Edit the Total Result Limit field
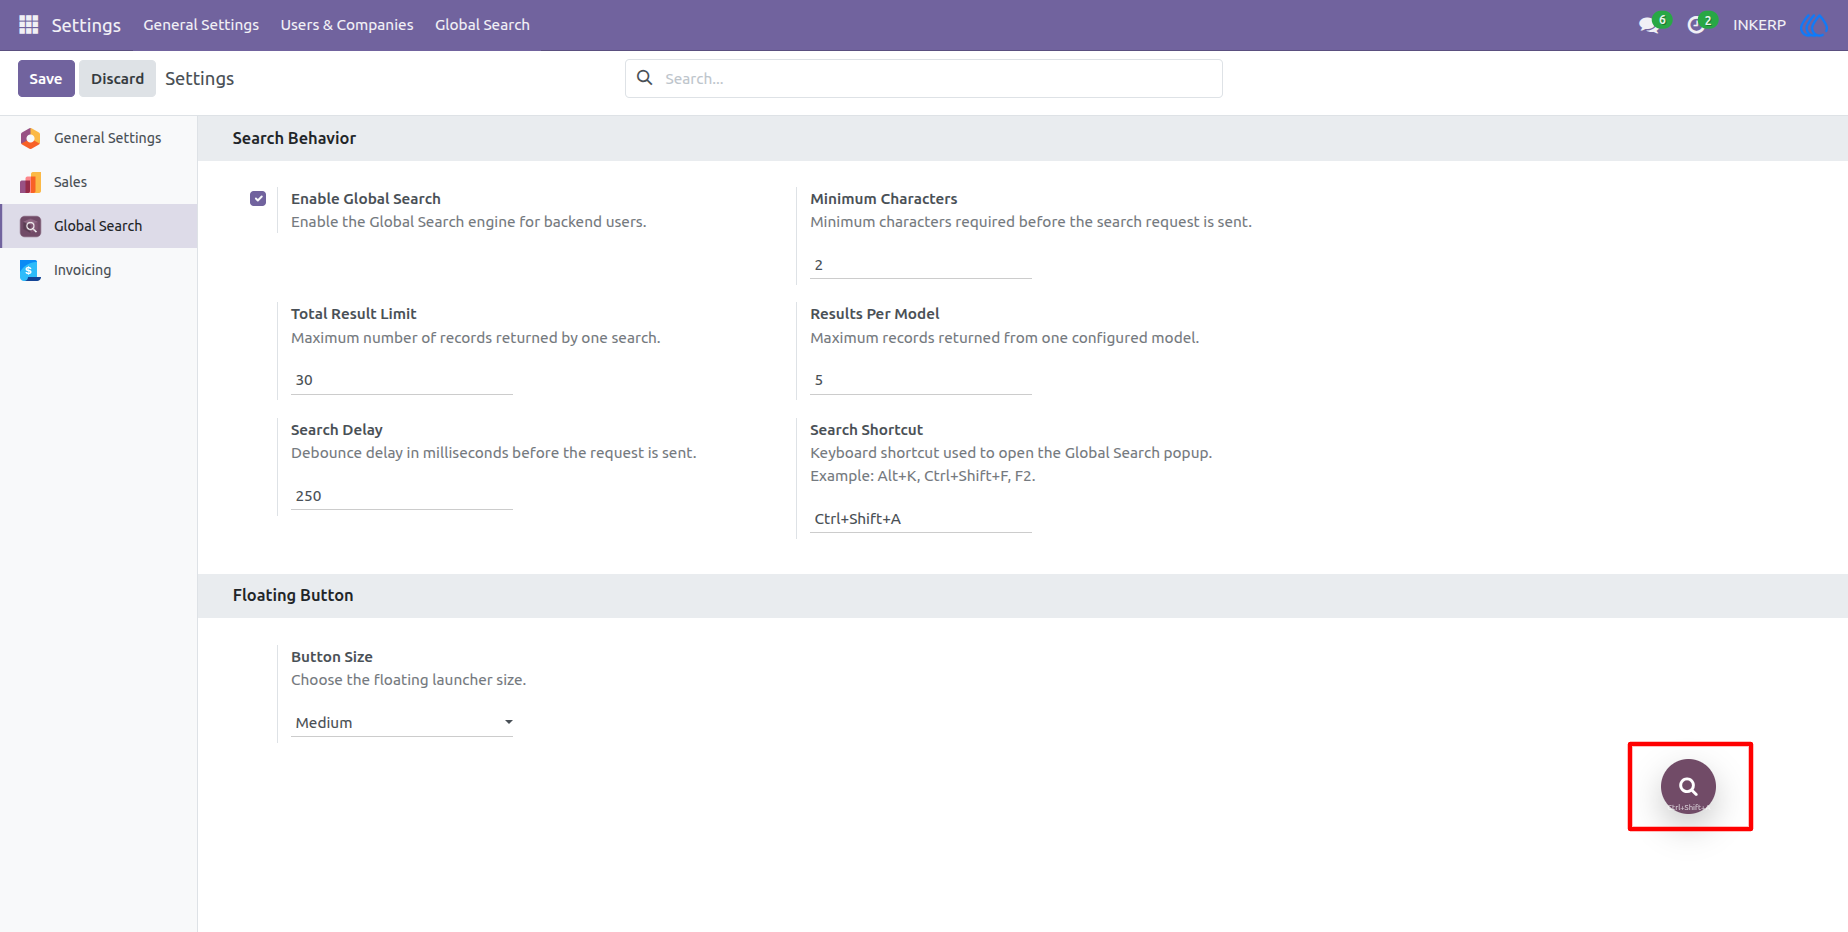 point(402,380)
